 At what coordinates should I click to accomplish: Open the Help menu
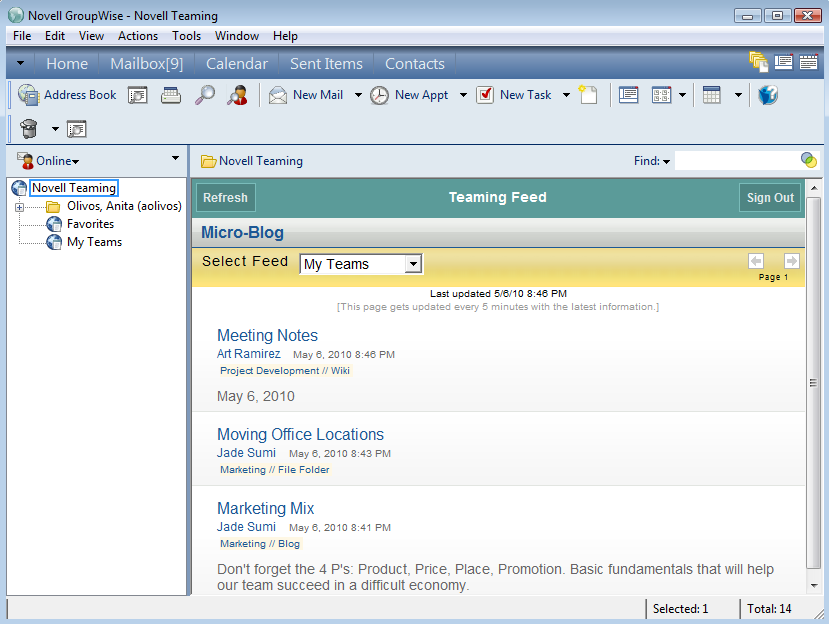pos(285,36)
